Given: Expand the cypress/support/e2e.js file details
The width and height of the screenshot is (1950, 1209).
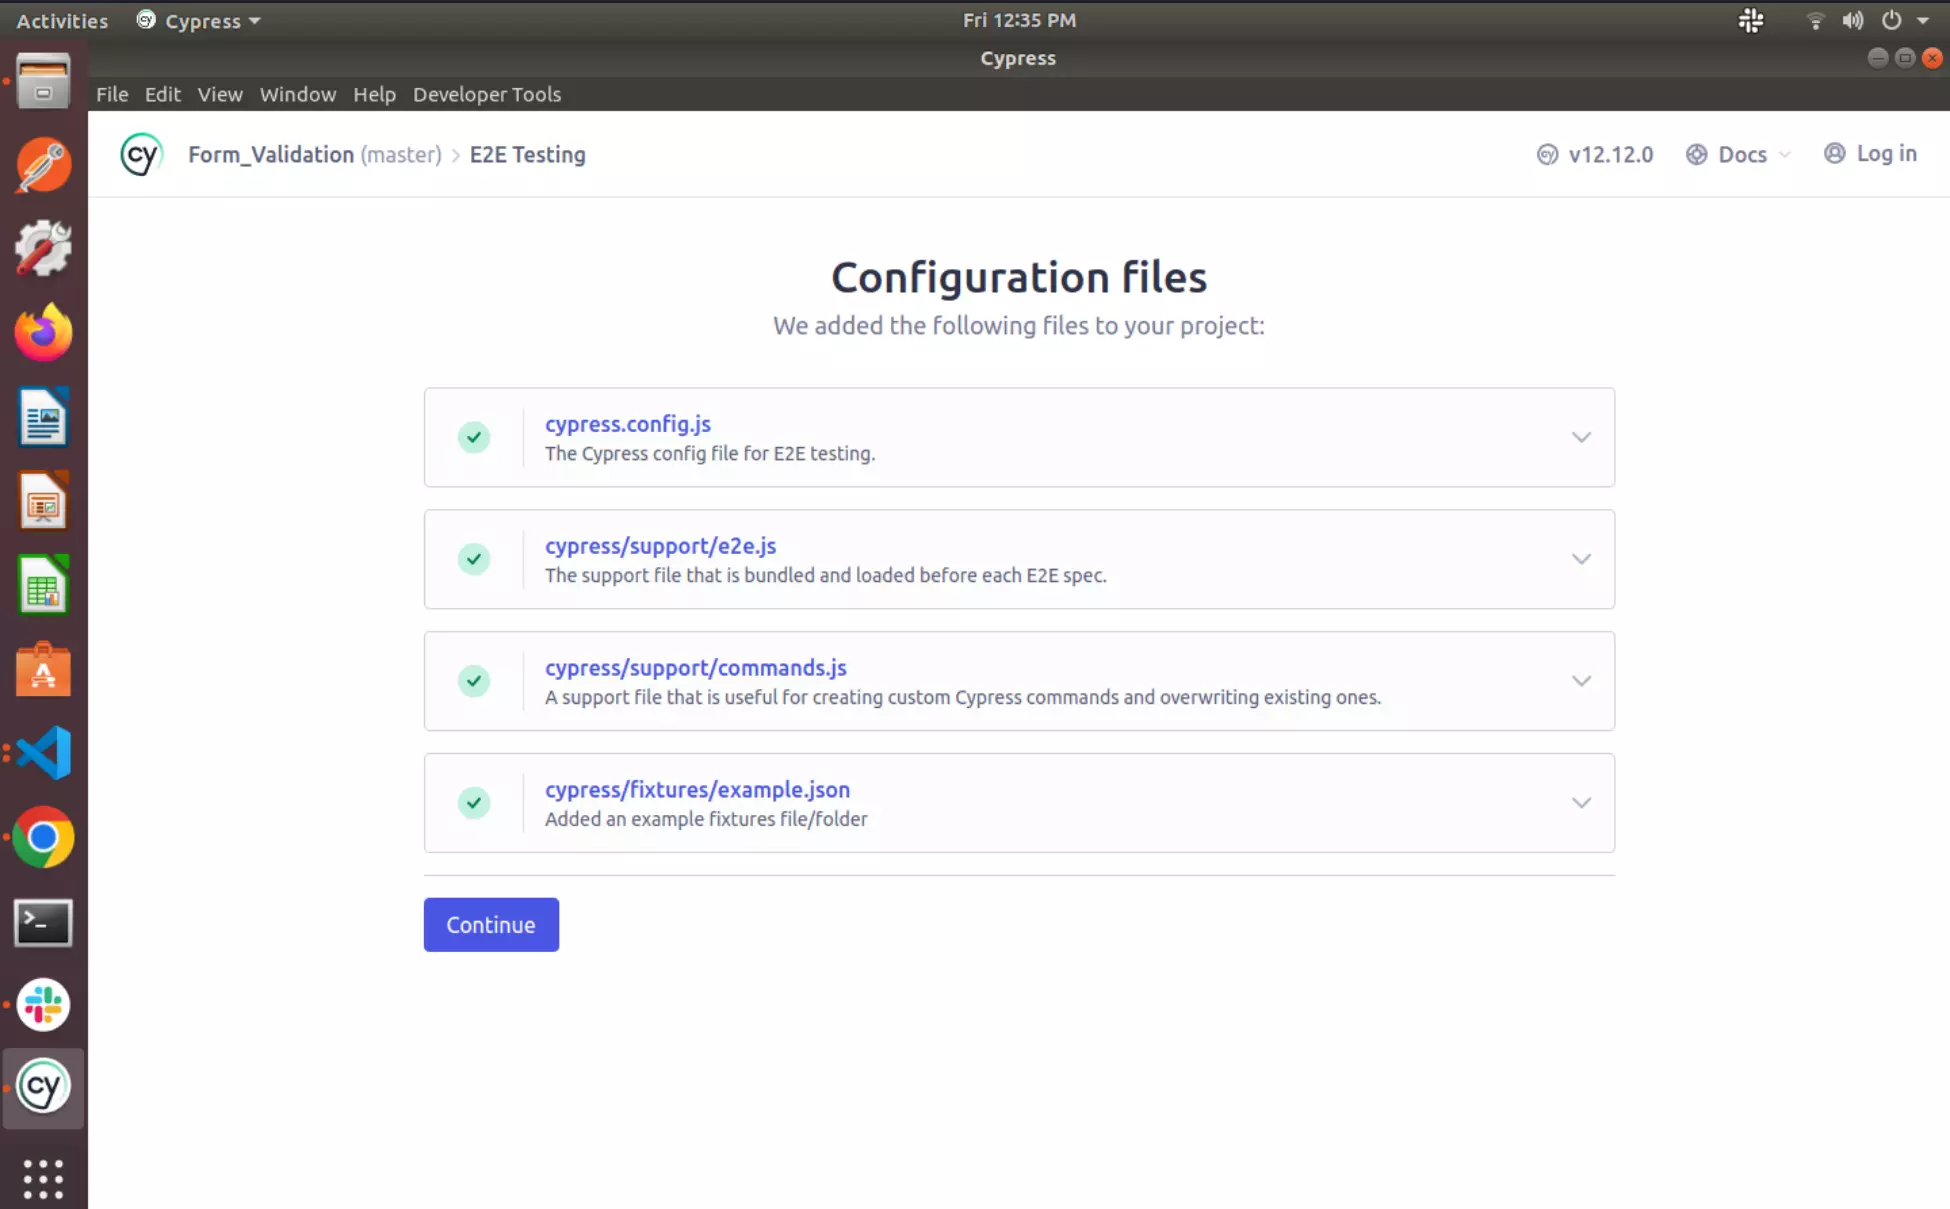Looking at the screenshot, I should click(x=1581, y=559).
